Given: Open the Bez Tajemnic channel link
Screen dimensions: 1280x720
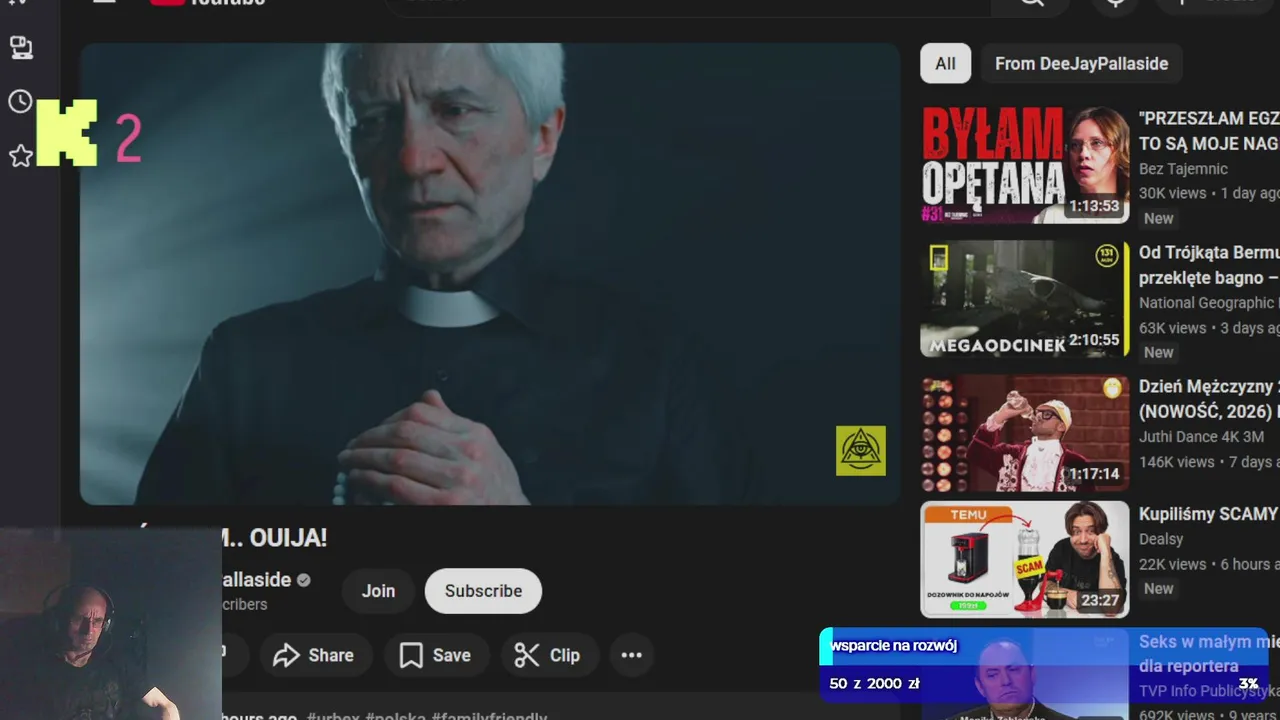Looking at the screenshot, I should pyautogui.click(x=1183, y=169).
